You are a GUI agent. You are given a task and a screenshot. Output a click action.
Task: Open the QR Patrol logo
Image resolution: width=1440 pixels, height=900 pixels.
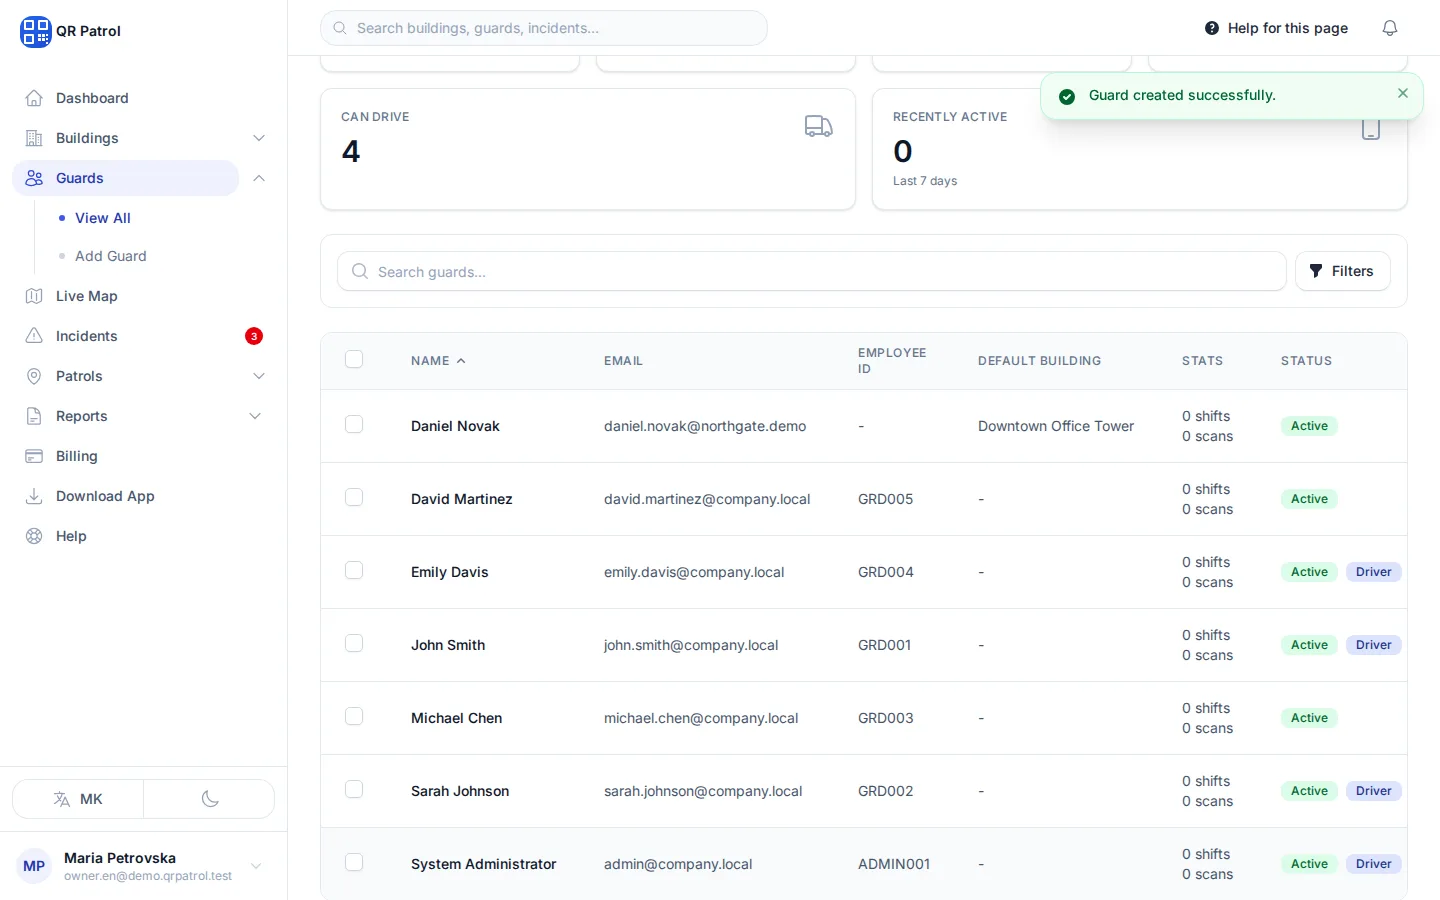(70, 31)
